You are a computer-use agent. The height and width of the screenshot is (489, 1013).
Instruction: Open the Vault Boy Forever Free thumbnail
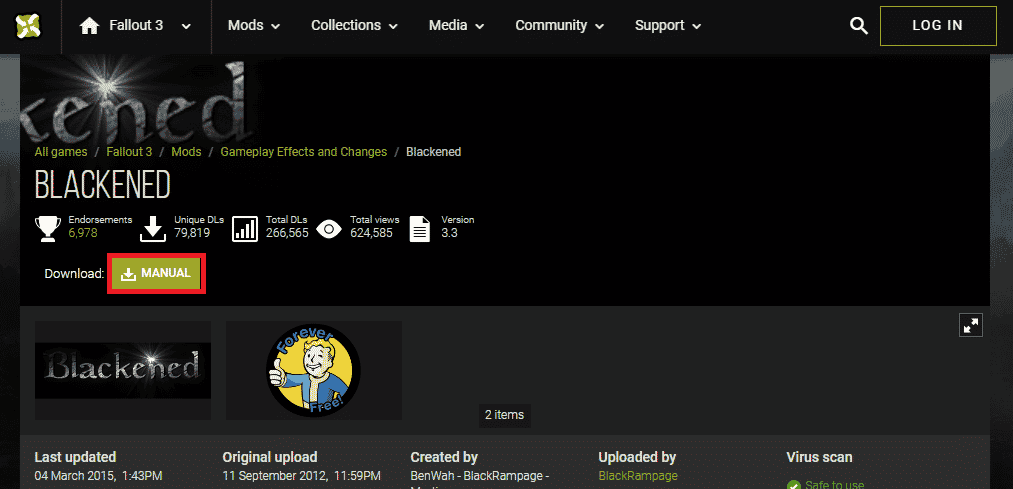coord(314,370)
